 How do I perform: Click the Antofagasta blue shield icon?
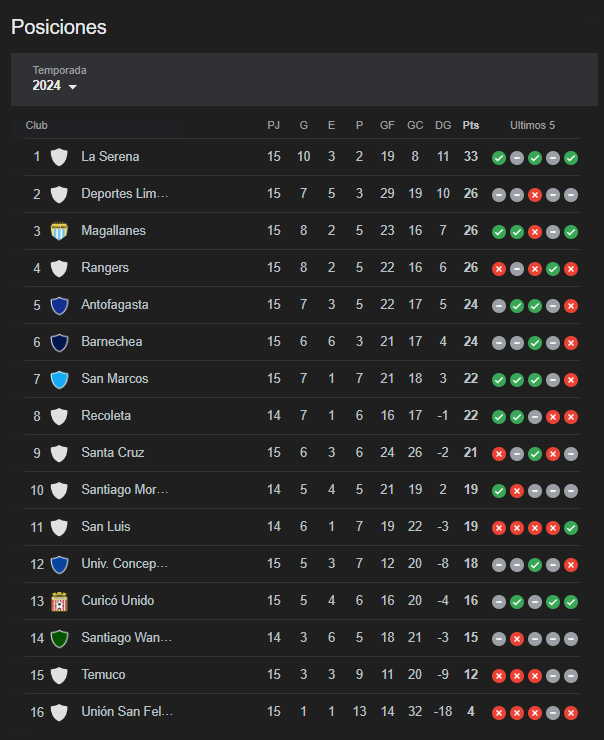pos(59,305)
